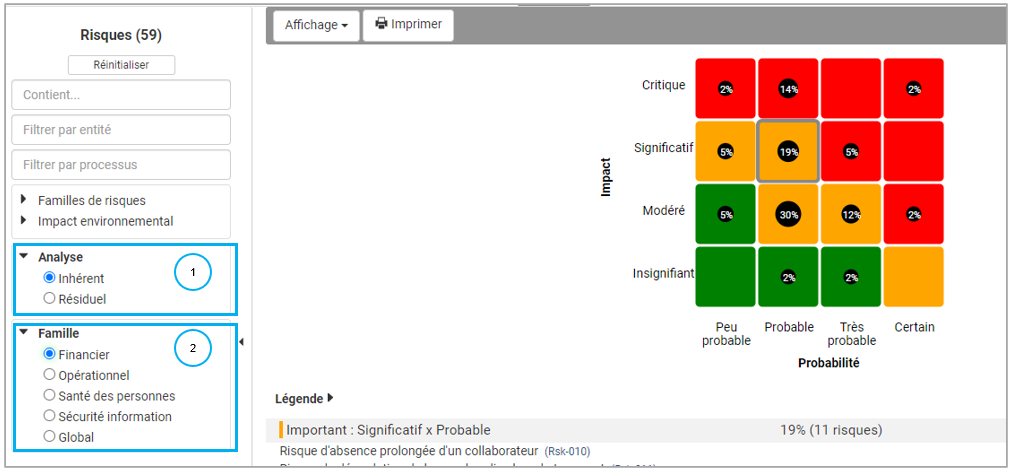
Task: Click the 30% bubble in the Modéré row
Action: click(788, 214)
